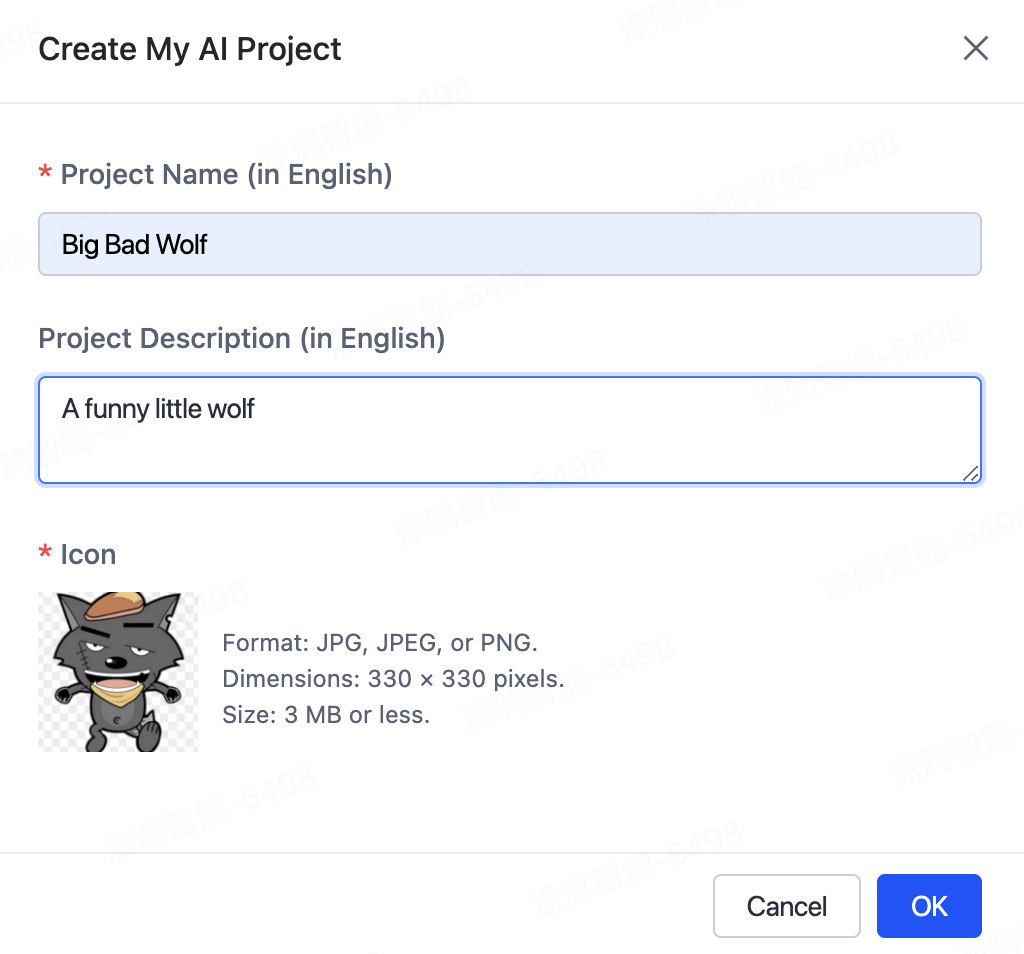Click the word "Wolf" in Project Name field
1024x954 pixels.
[x=181, y=244]
